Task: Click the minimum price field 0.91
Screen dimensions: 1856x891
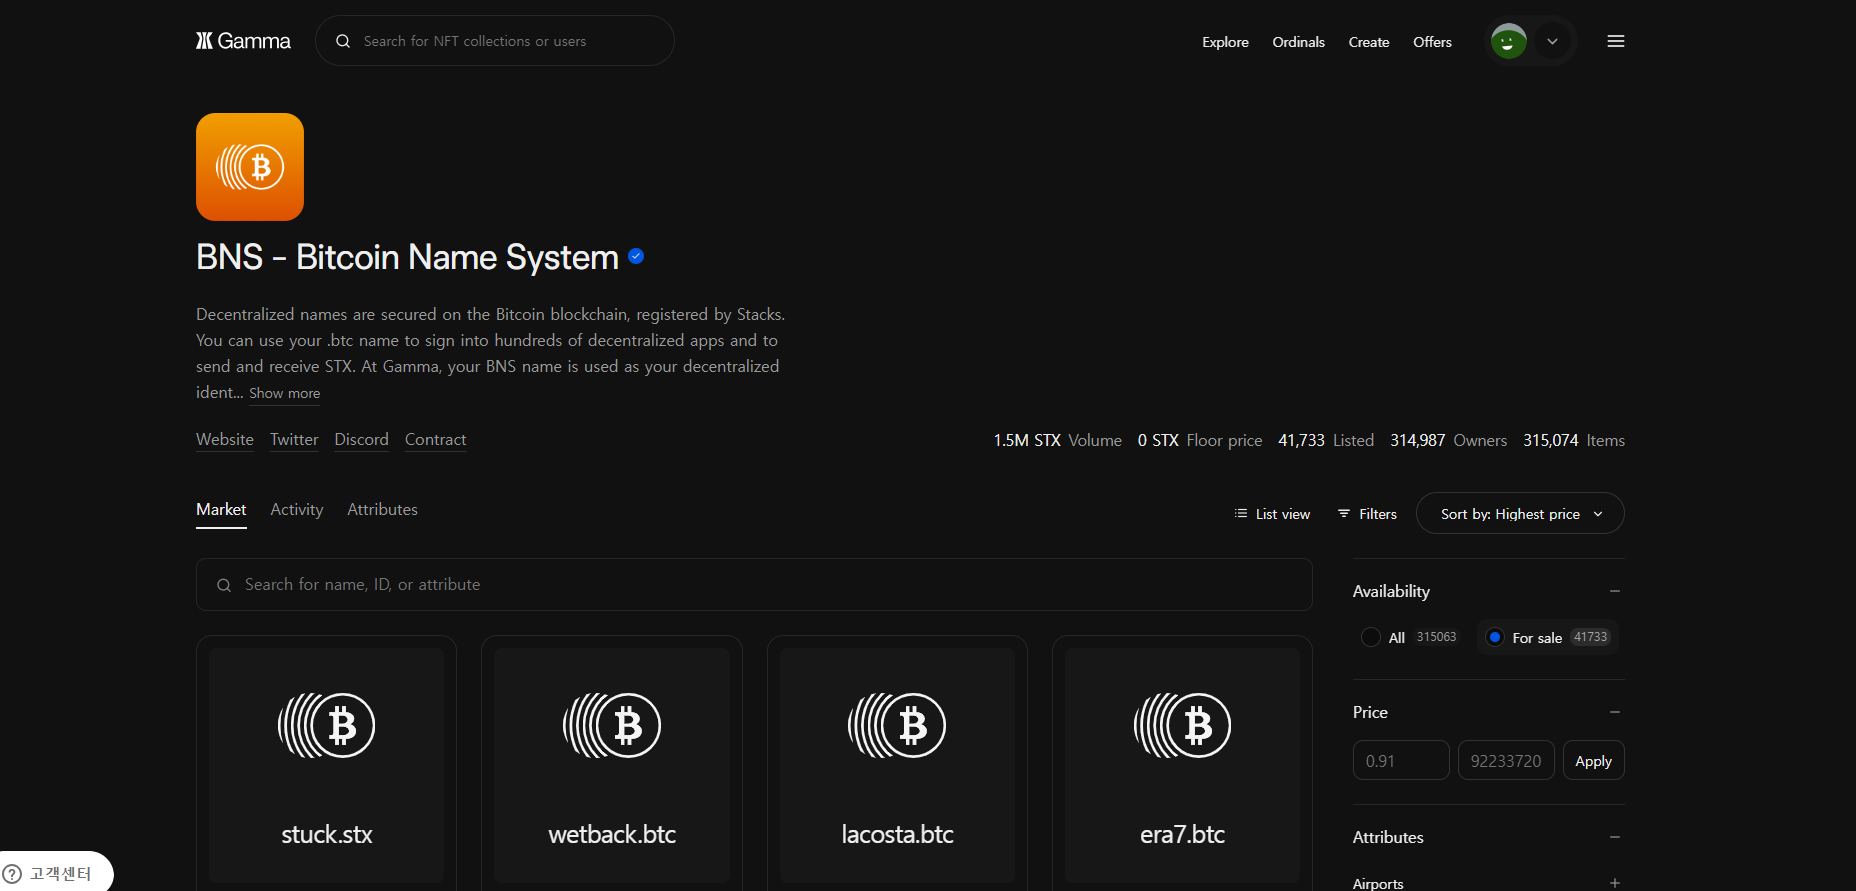Action: point(1401,761)
